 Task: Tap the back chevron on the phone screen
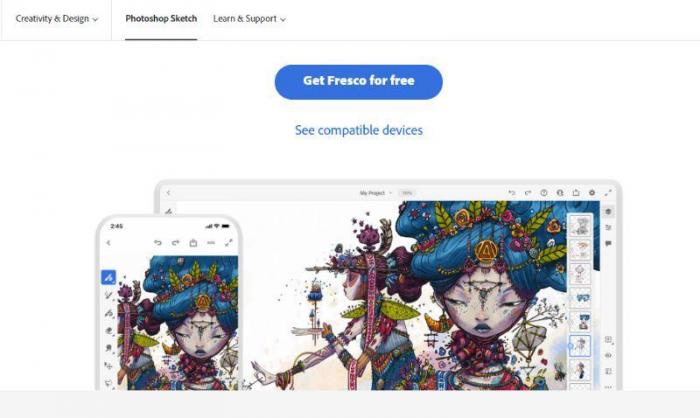tap(108, 242)
